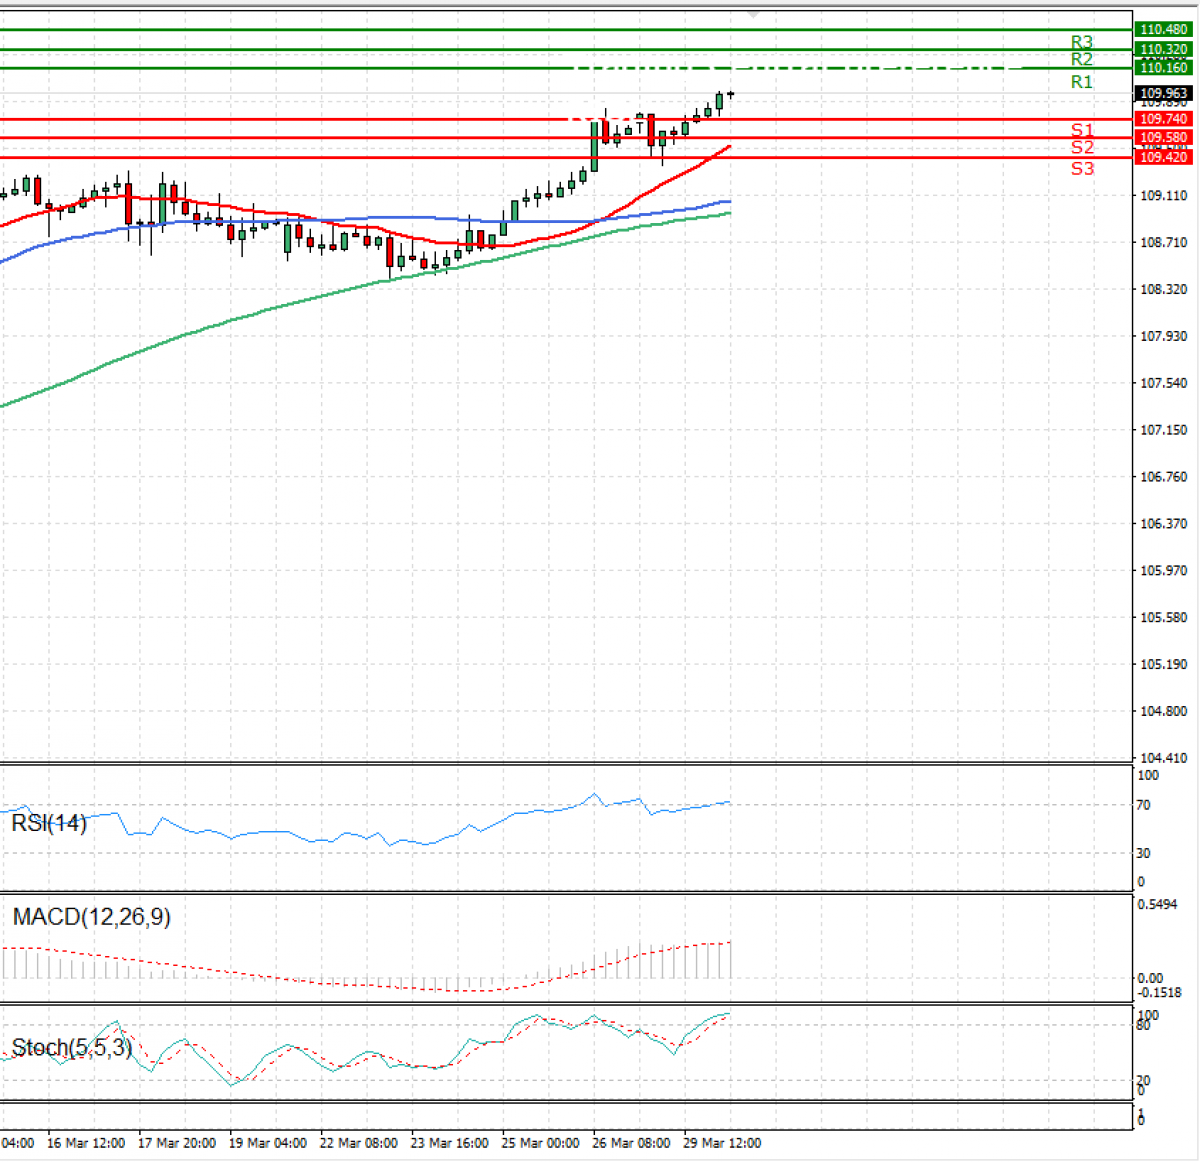
Task: Select the MACD(12,26,9) indicator label
Action: (91, 917)
